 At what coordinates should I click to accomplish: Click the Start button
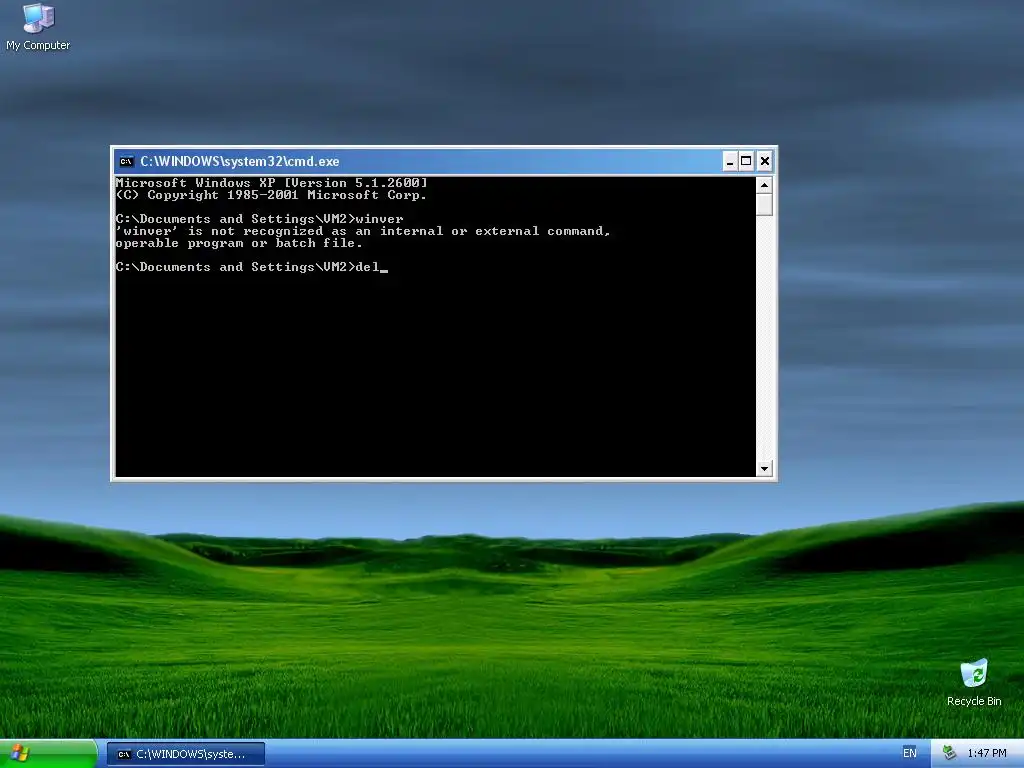(x=48, y=754)
